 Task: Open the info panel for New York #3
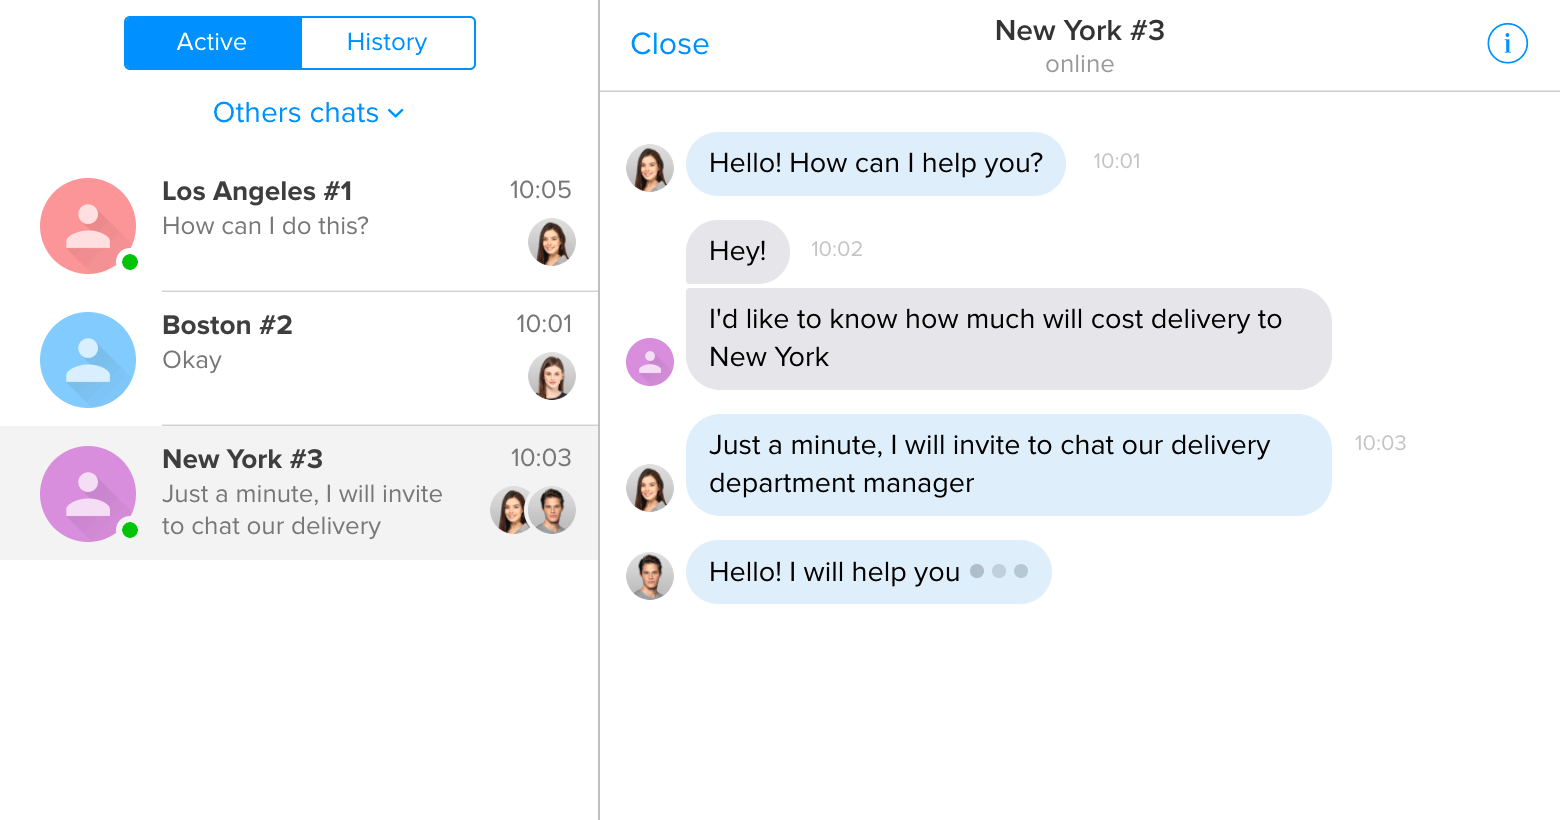1507,43
